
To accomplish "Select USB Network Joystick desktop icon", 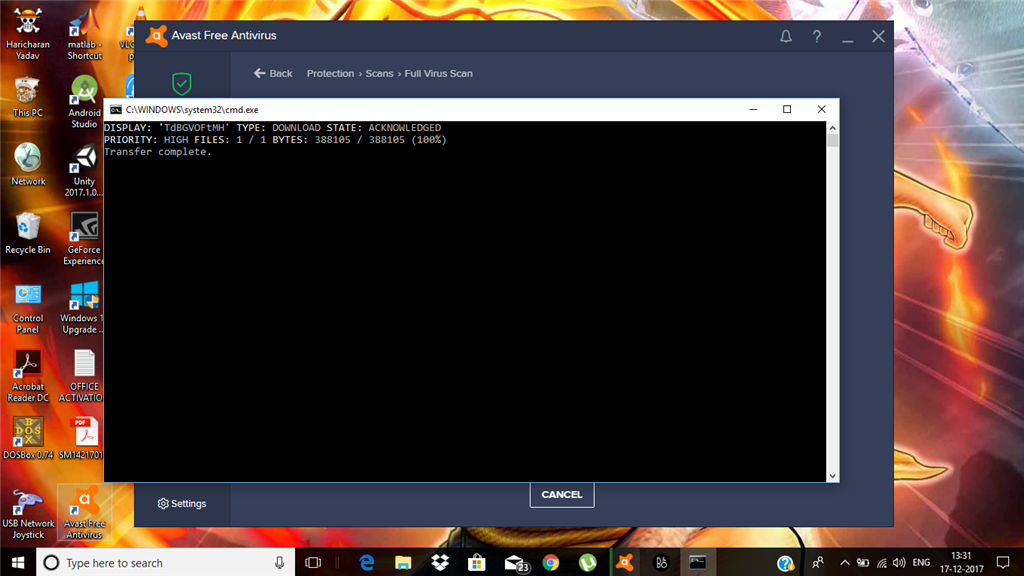I will (x=27, y=515).
